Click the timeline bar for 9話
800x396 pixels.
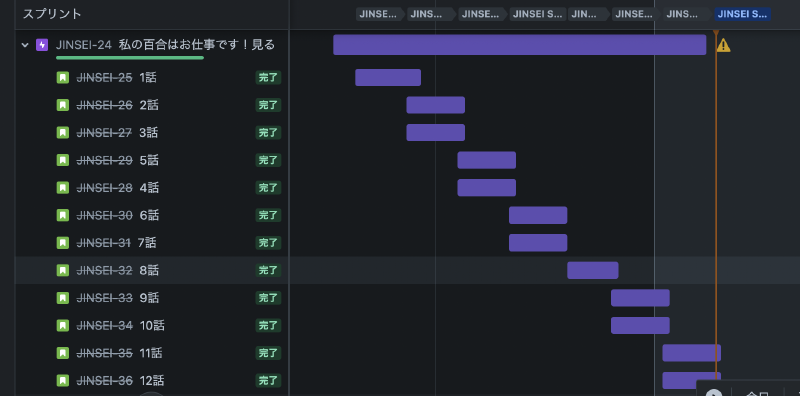pyautogui.click(x=640, y=298)
